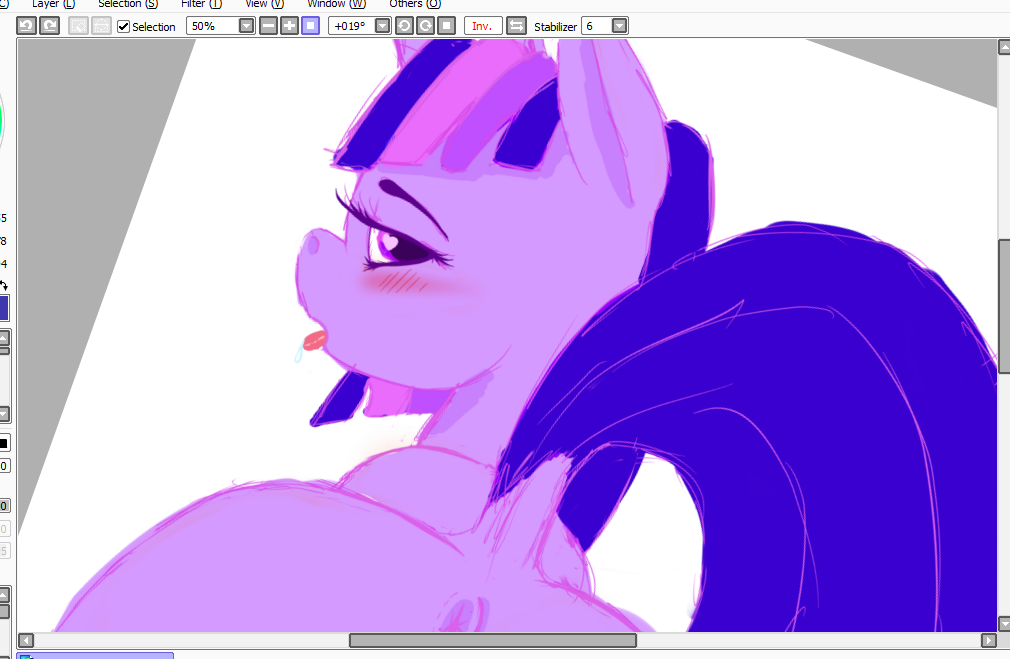This screenshot has width=1010, height=659.
Task: Click the swap colors arrow icon
Action: point(4,285)
